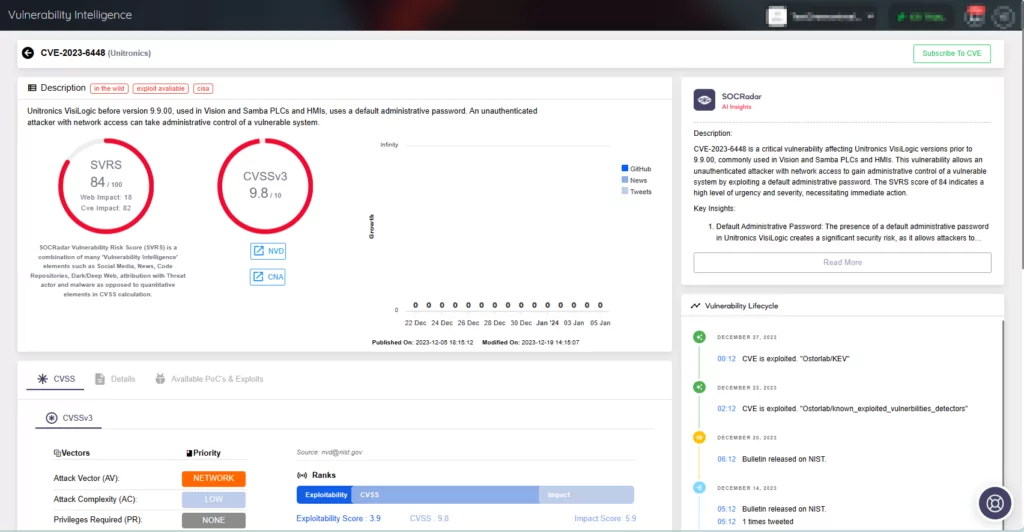
Task: Click the CVSSv3 9.8 score gauge
Action: pyautogui.click(x=265, y=186)
